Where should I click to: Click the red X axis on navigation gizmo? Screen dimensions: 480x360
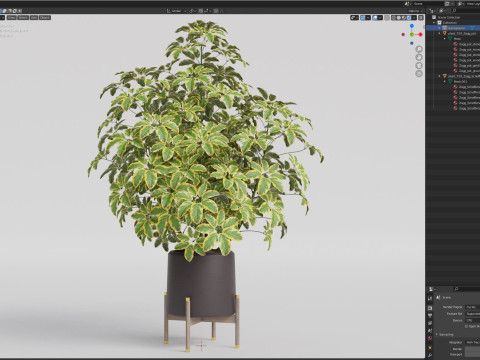tap(420, 34)
